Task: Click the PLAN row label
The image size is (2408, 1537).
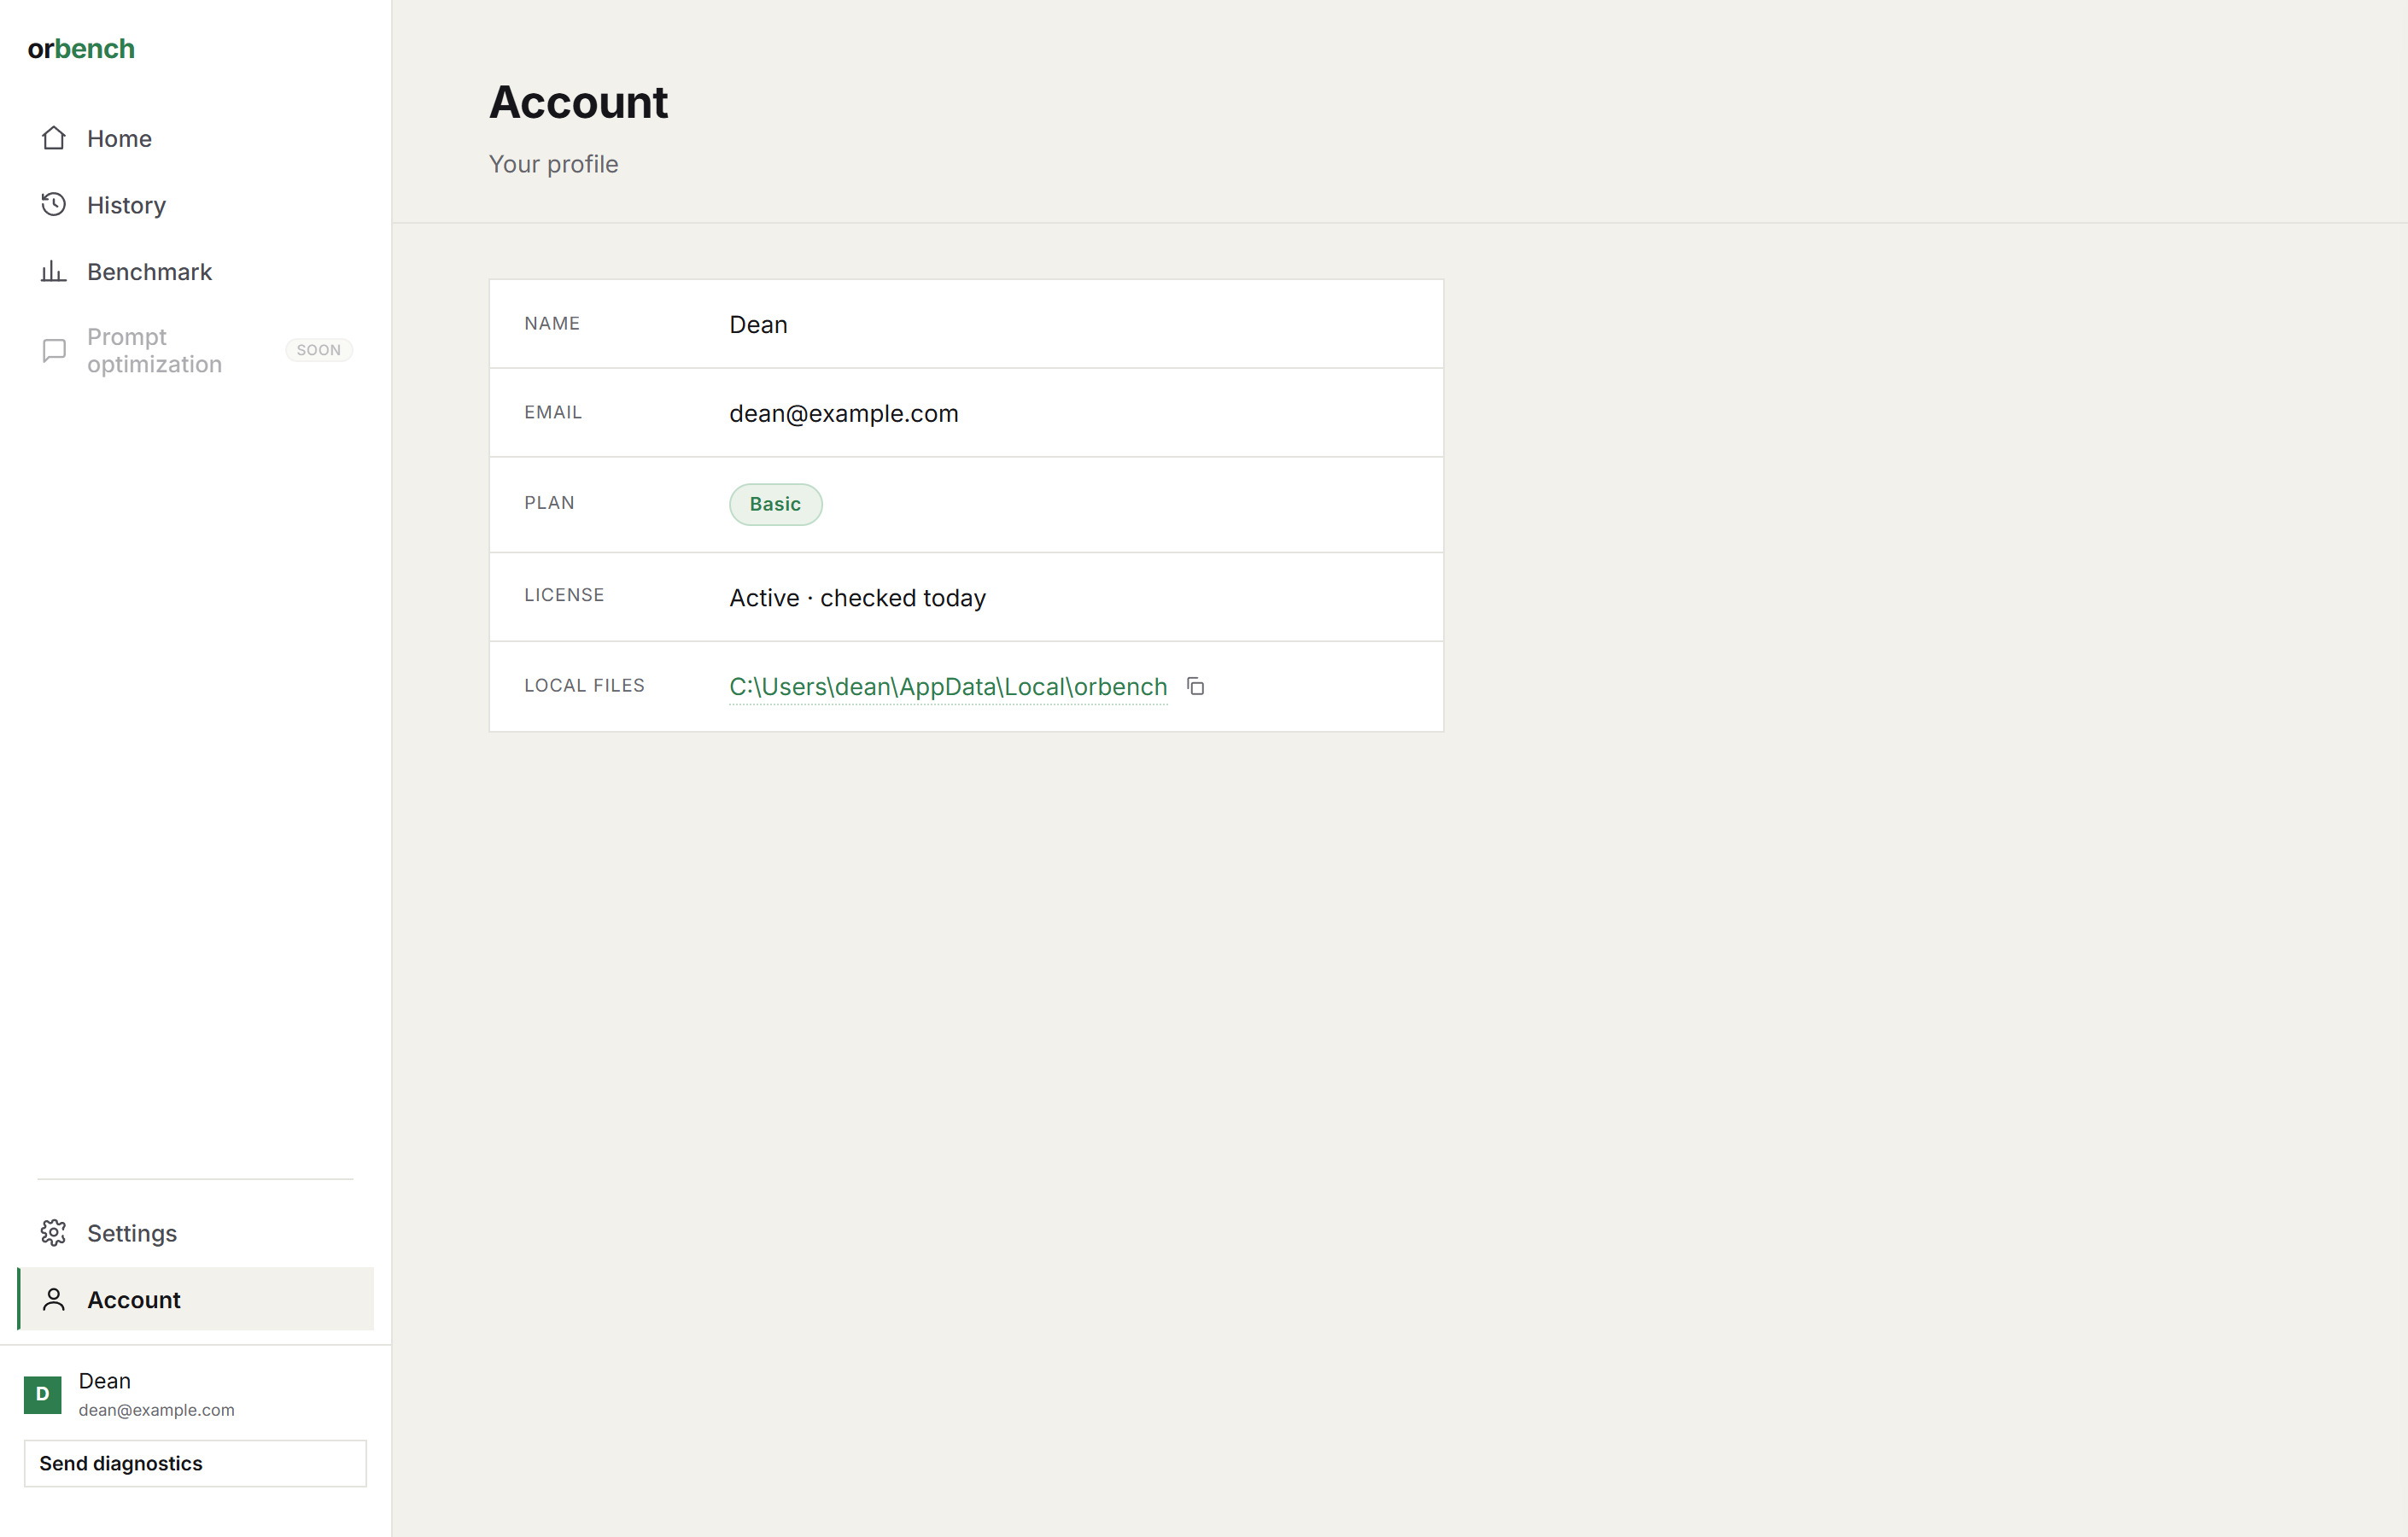Action: point(549,503)
